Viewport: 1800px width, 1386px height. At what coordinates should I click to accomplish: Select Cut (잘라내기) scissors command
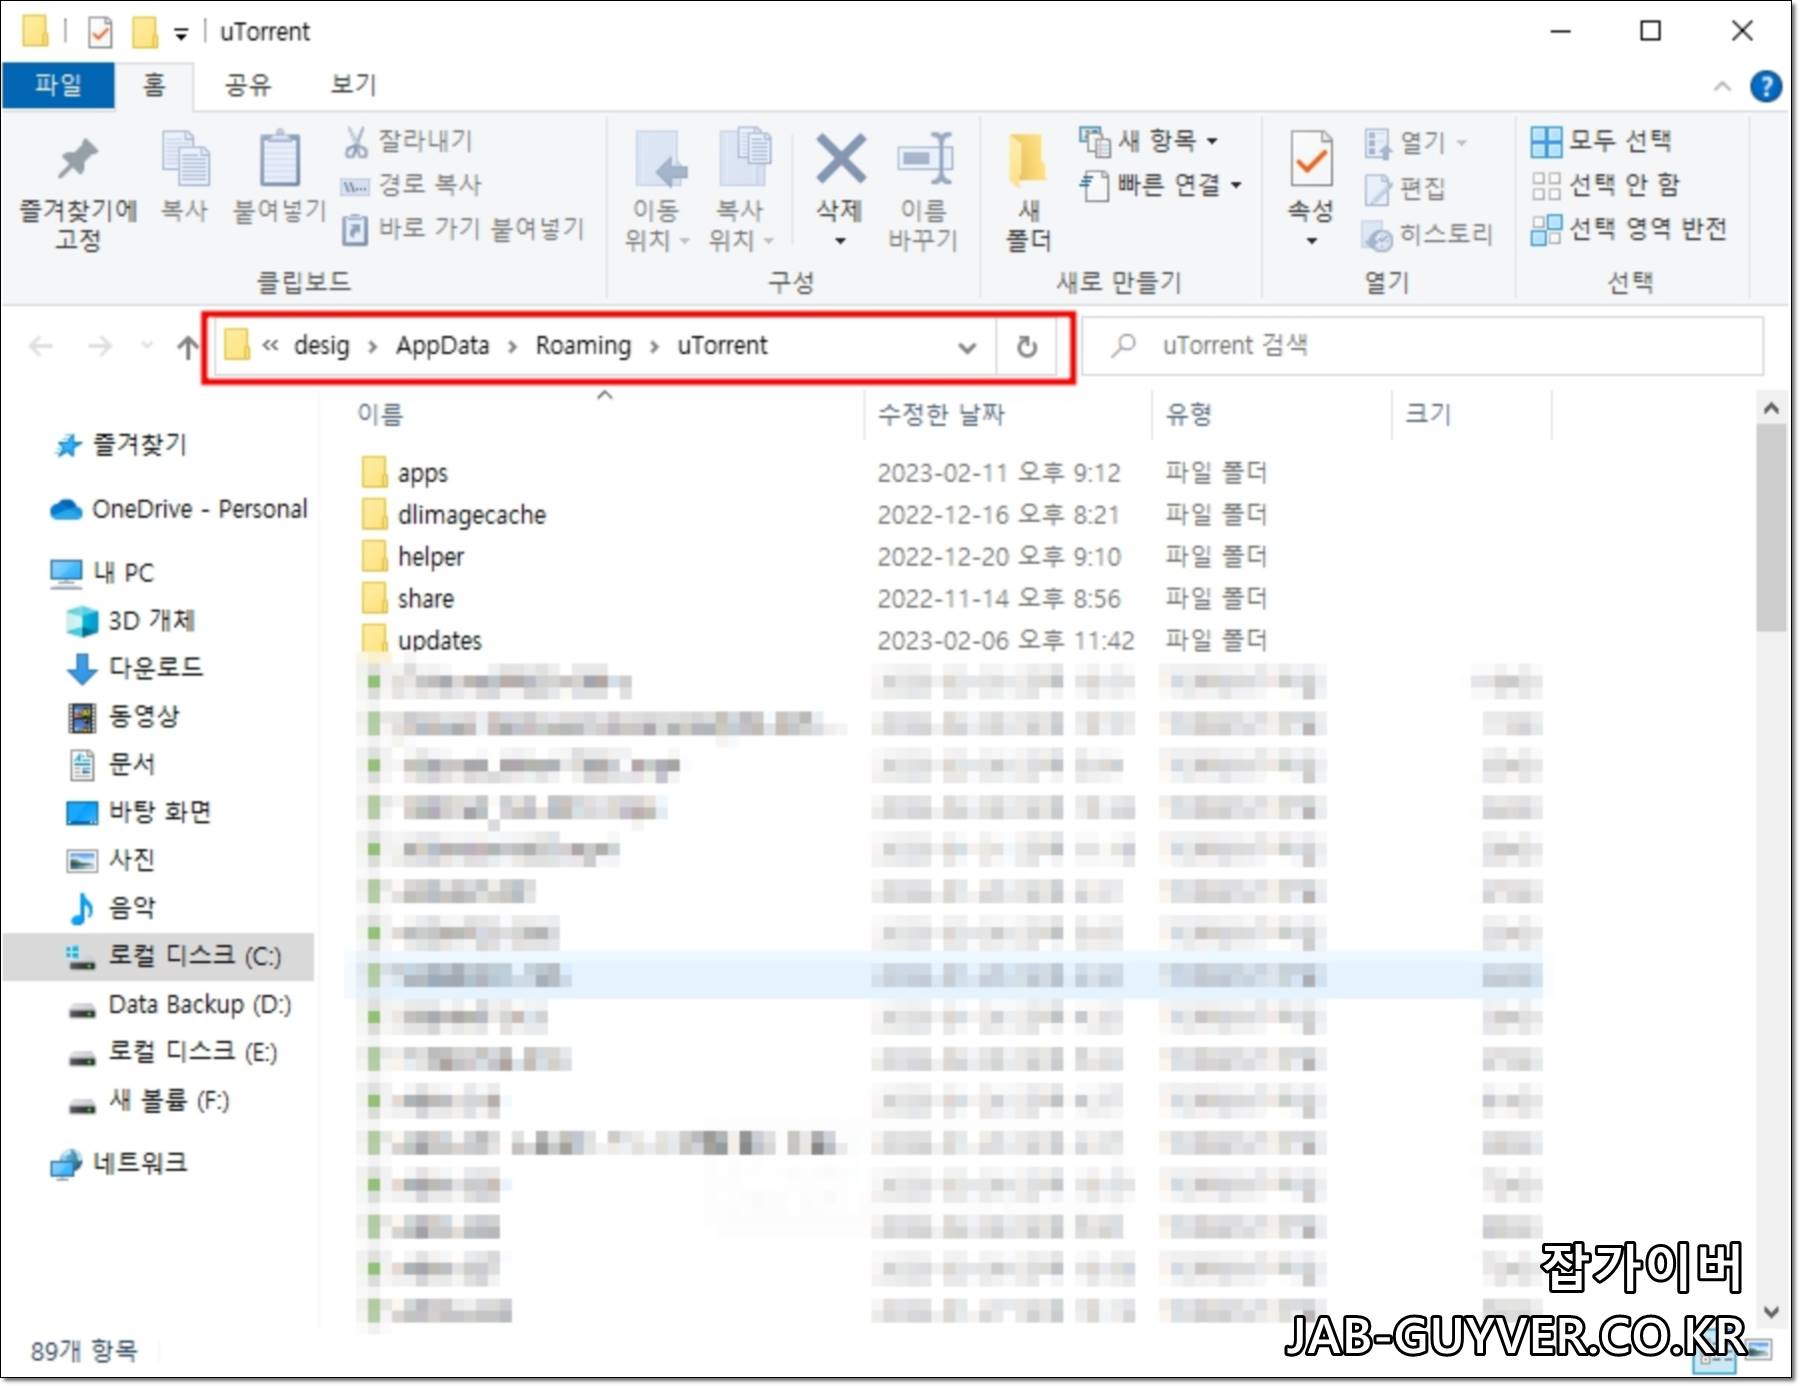(408, 141)
